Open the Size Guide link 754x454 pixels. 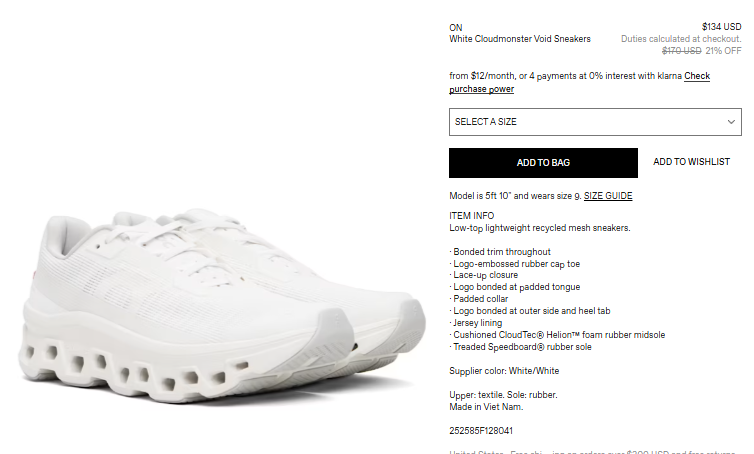[x=608, y=196]
